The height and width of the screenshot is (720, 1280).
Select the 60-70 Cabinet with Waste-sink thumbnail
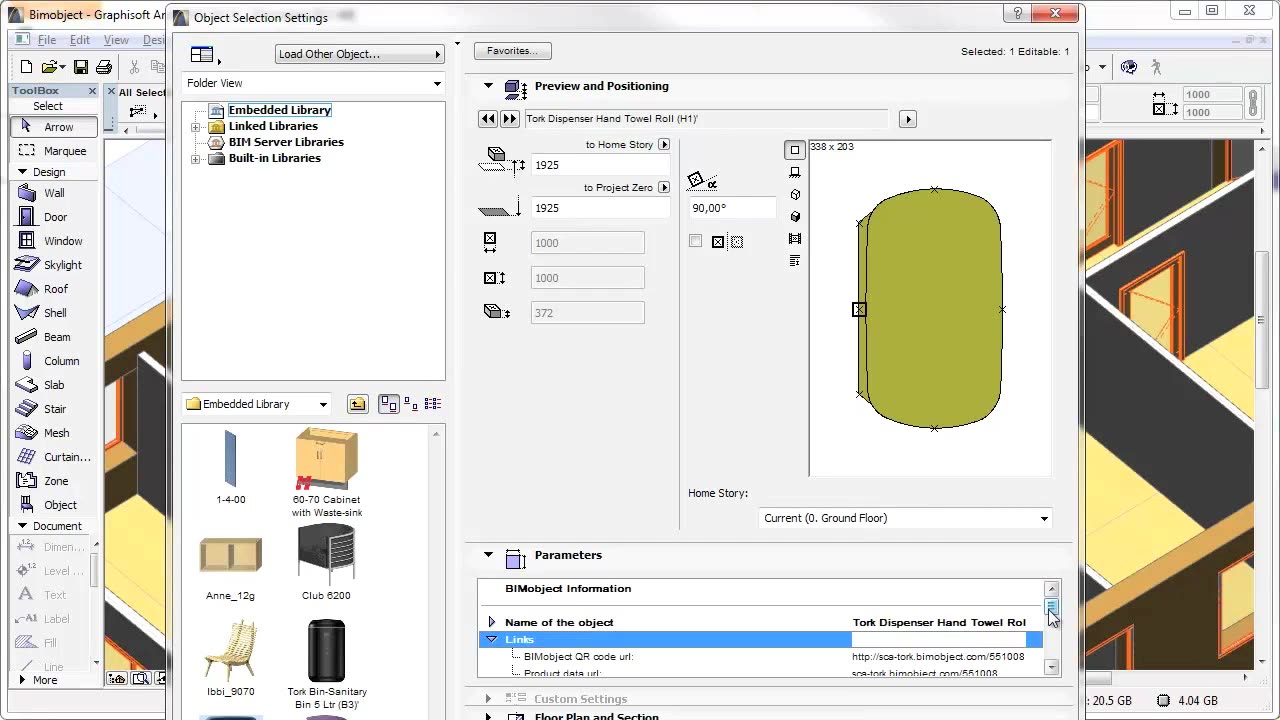pos(326,473)
